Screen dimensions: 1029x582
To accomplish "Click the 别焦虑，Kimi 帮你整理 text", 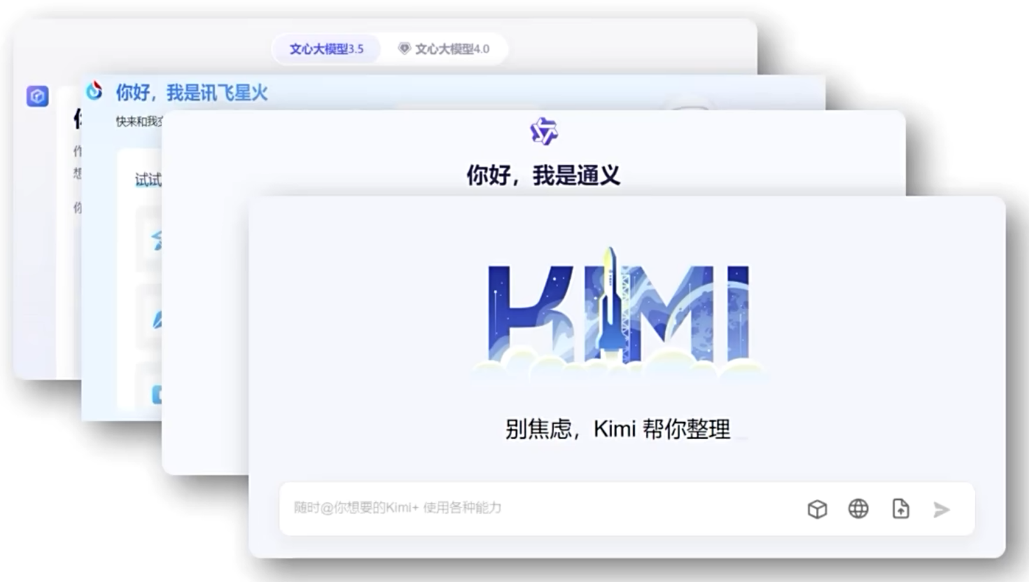I will coord(618,429).
